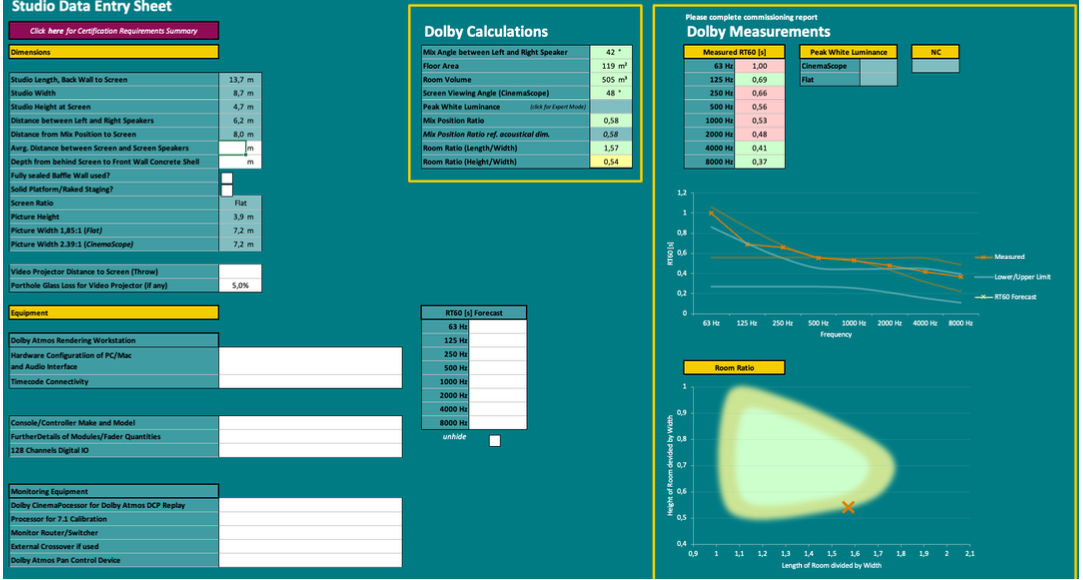The image size is (1083, 580).
Task: Tick the Solid Platform/Raked Staging checkbox
Action: (227, 191)
